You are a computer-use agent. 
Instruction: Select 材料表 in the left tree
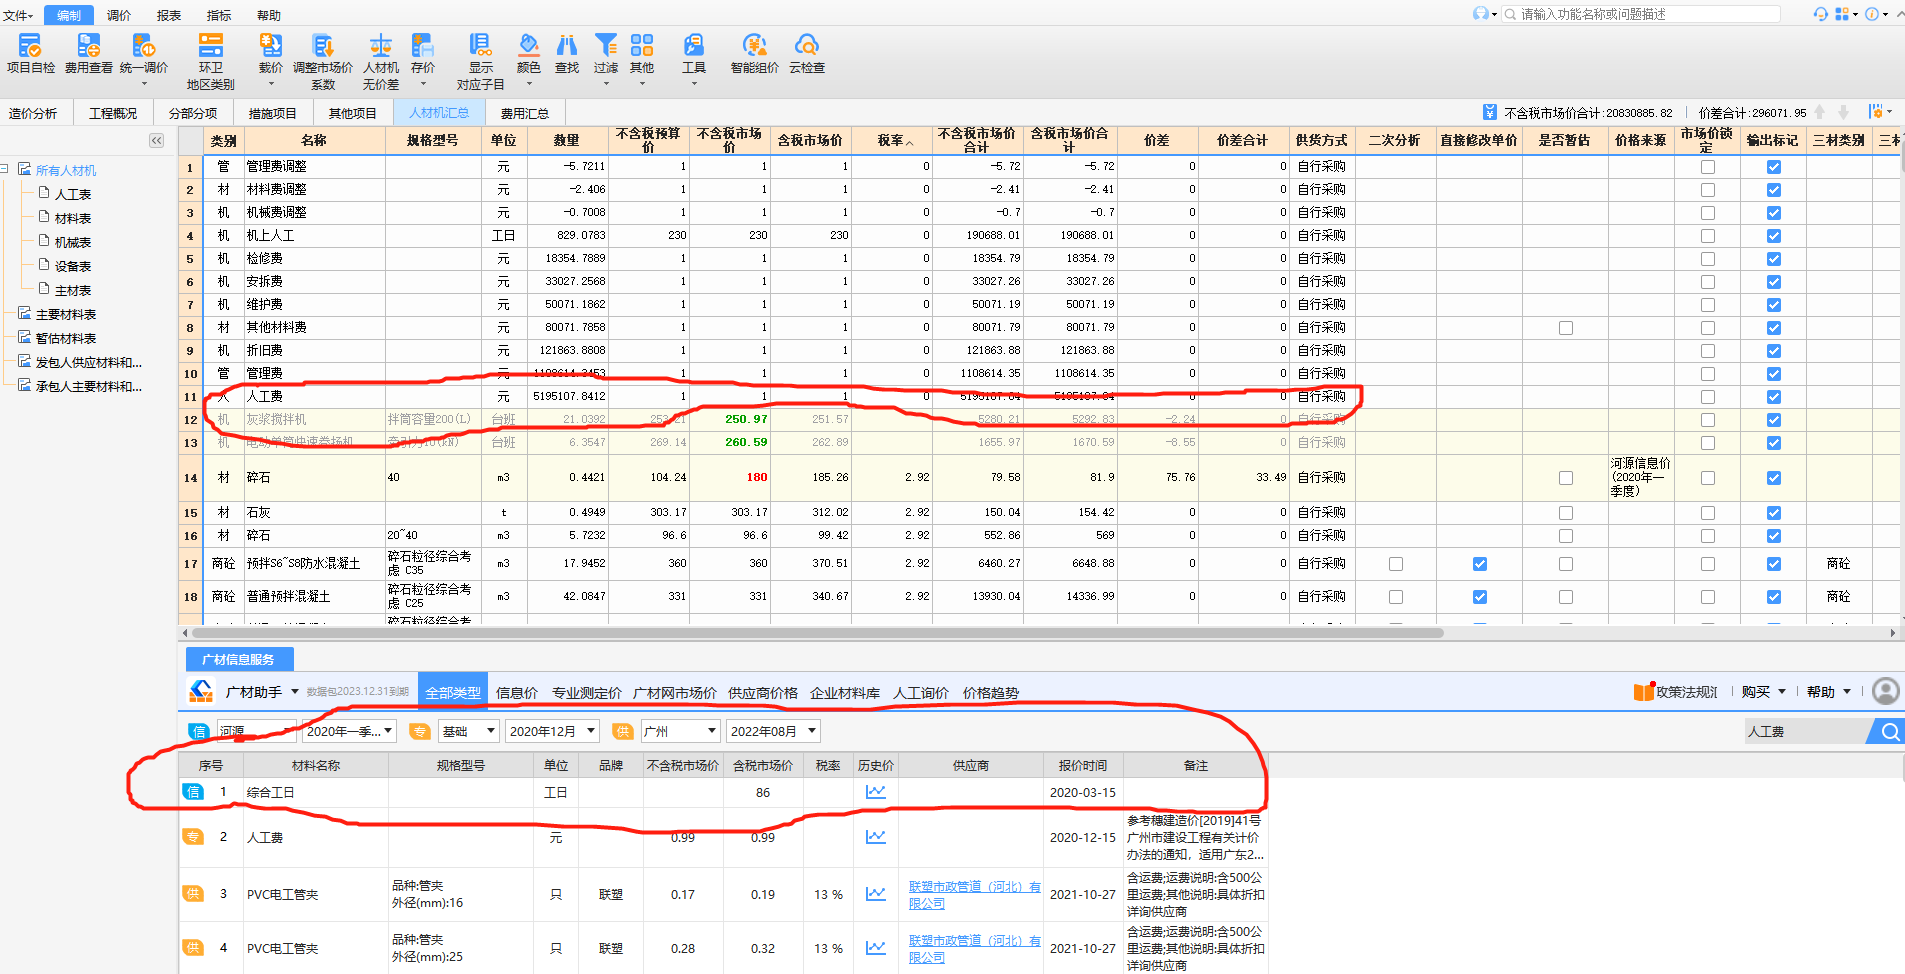[x=73, y=218]
